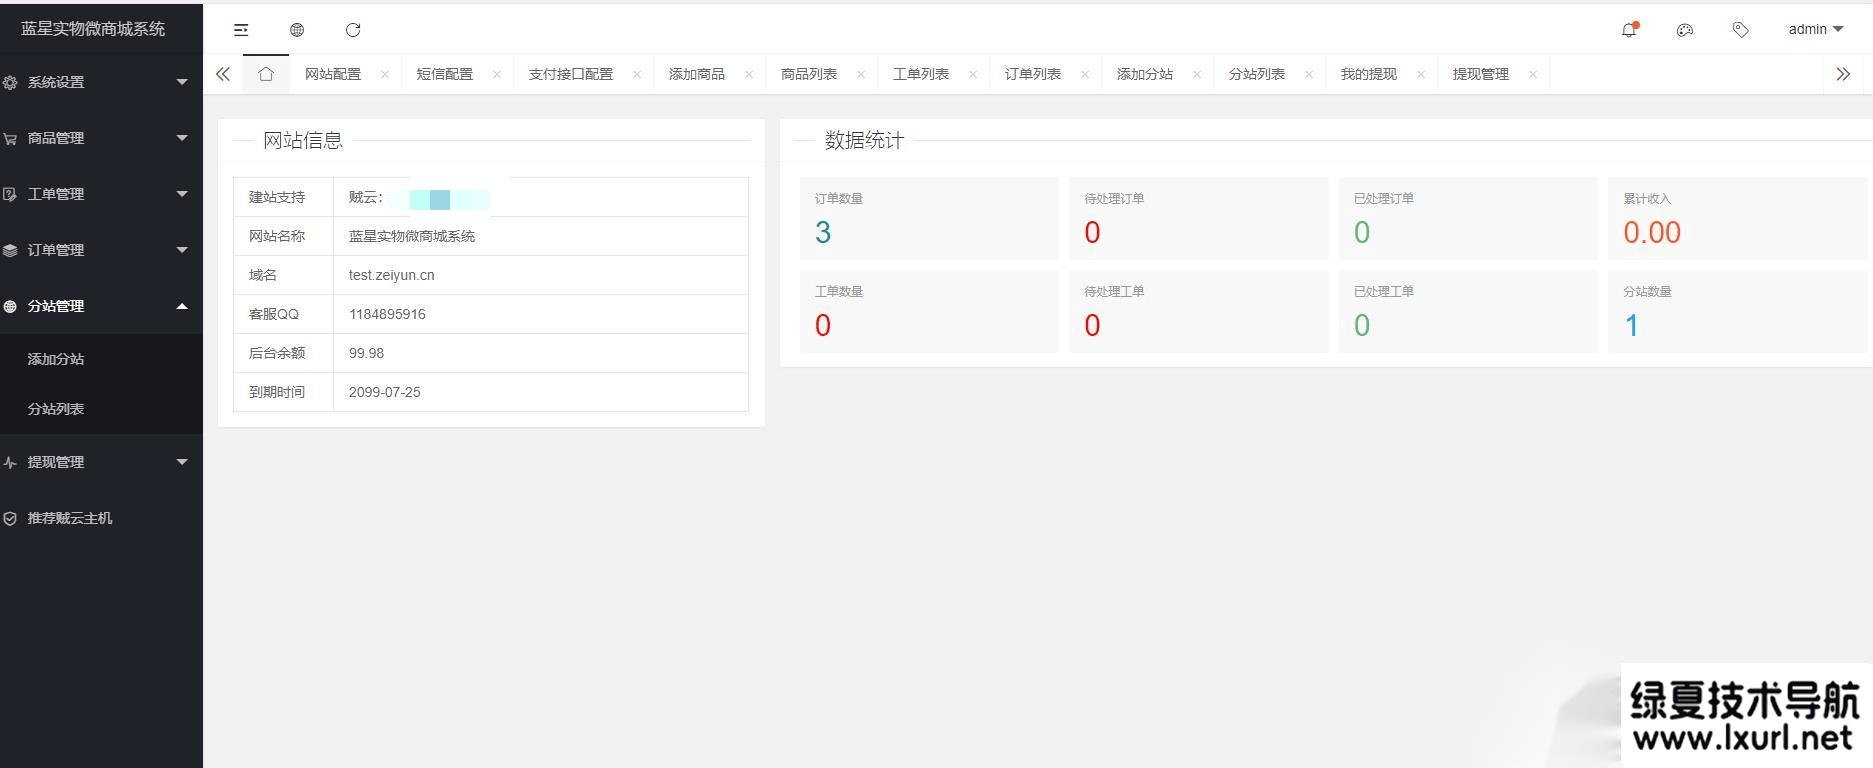Close the 网站配置 tab

tap(385, 74)
